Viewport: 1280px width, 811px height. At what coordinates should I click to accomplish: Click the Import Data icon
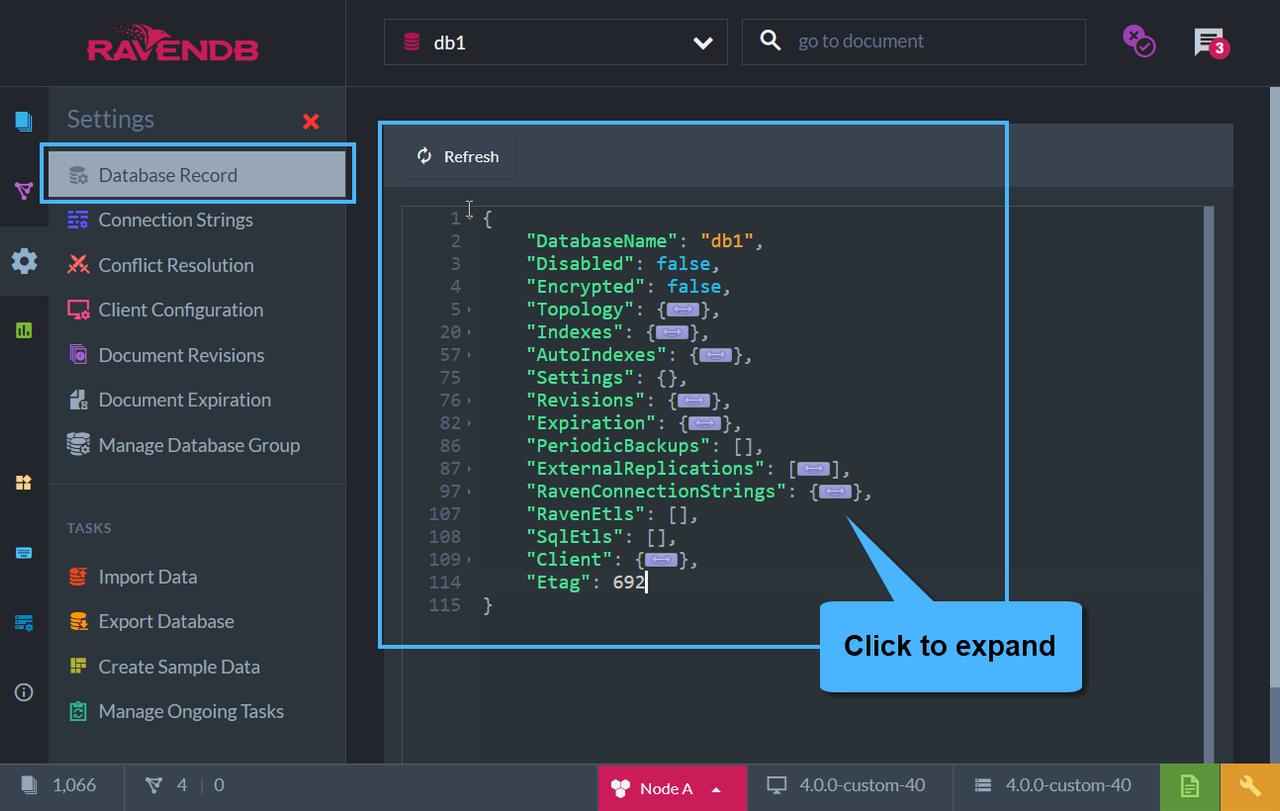(78, 577)
